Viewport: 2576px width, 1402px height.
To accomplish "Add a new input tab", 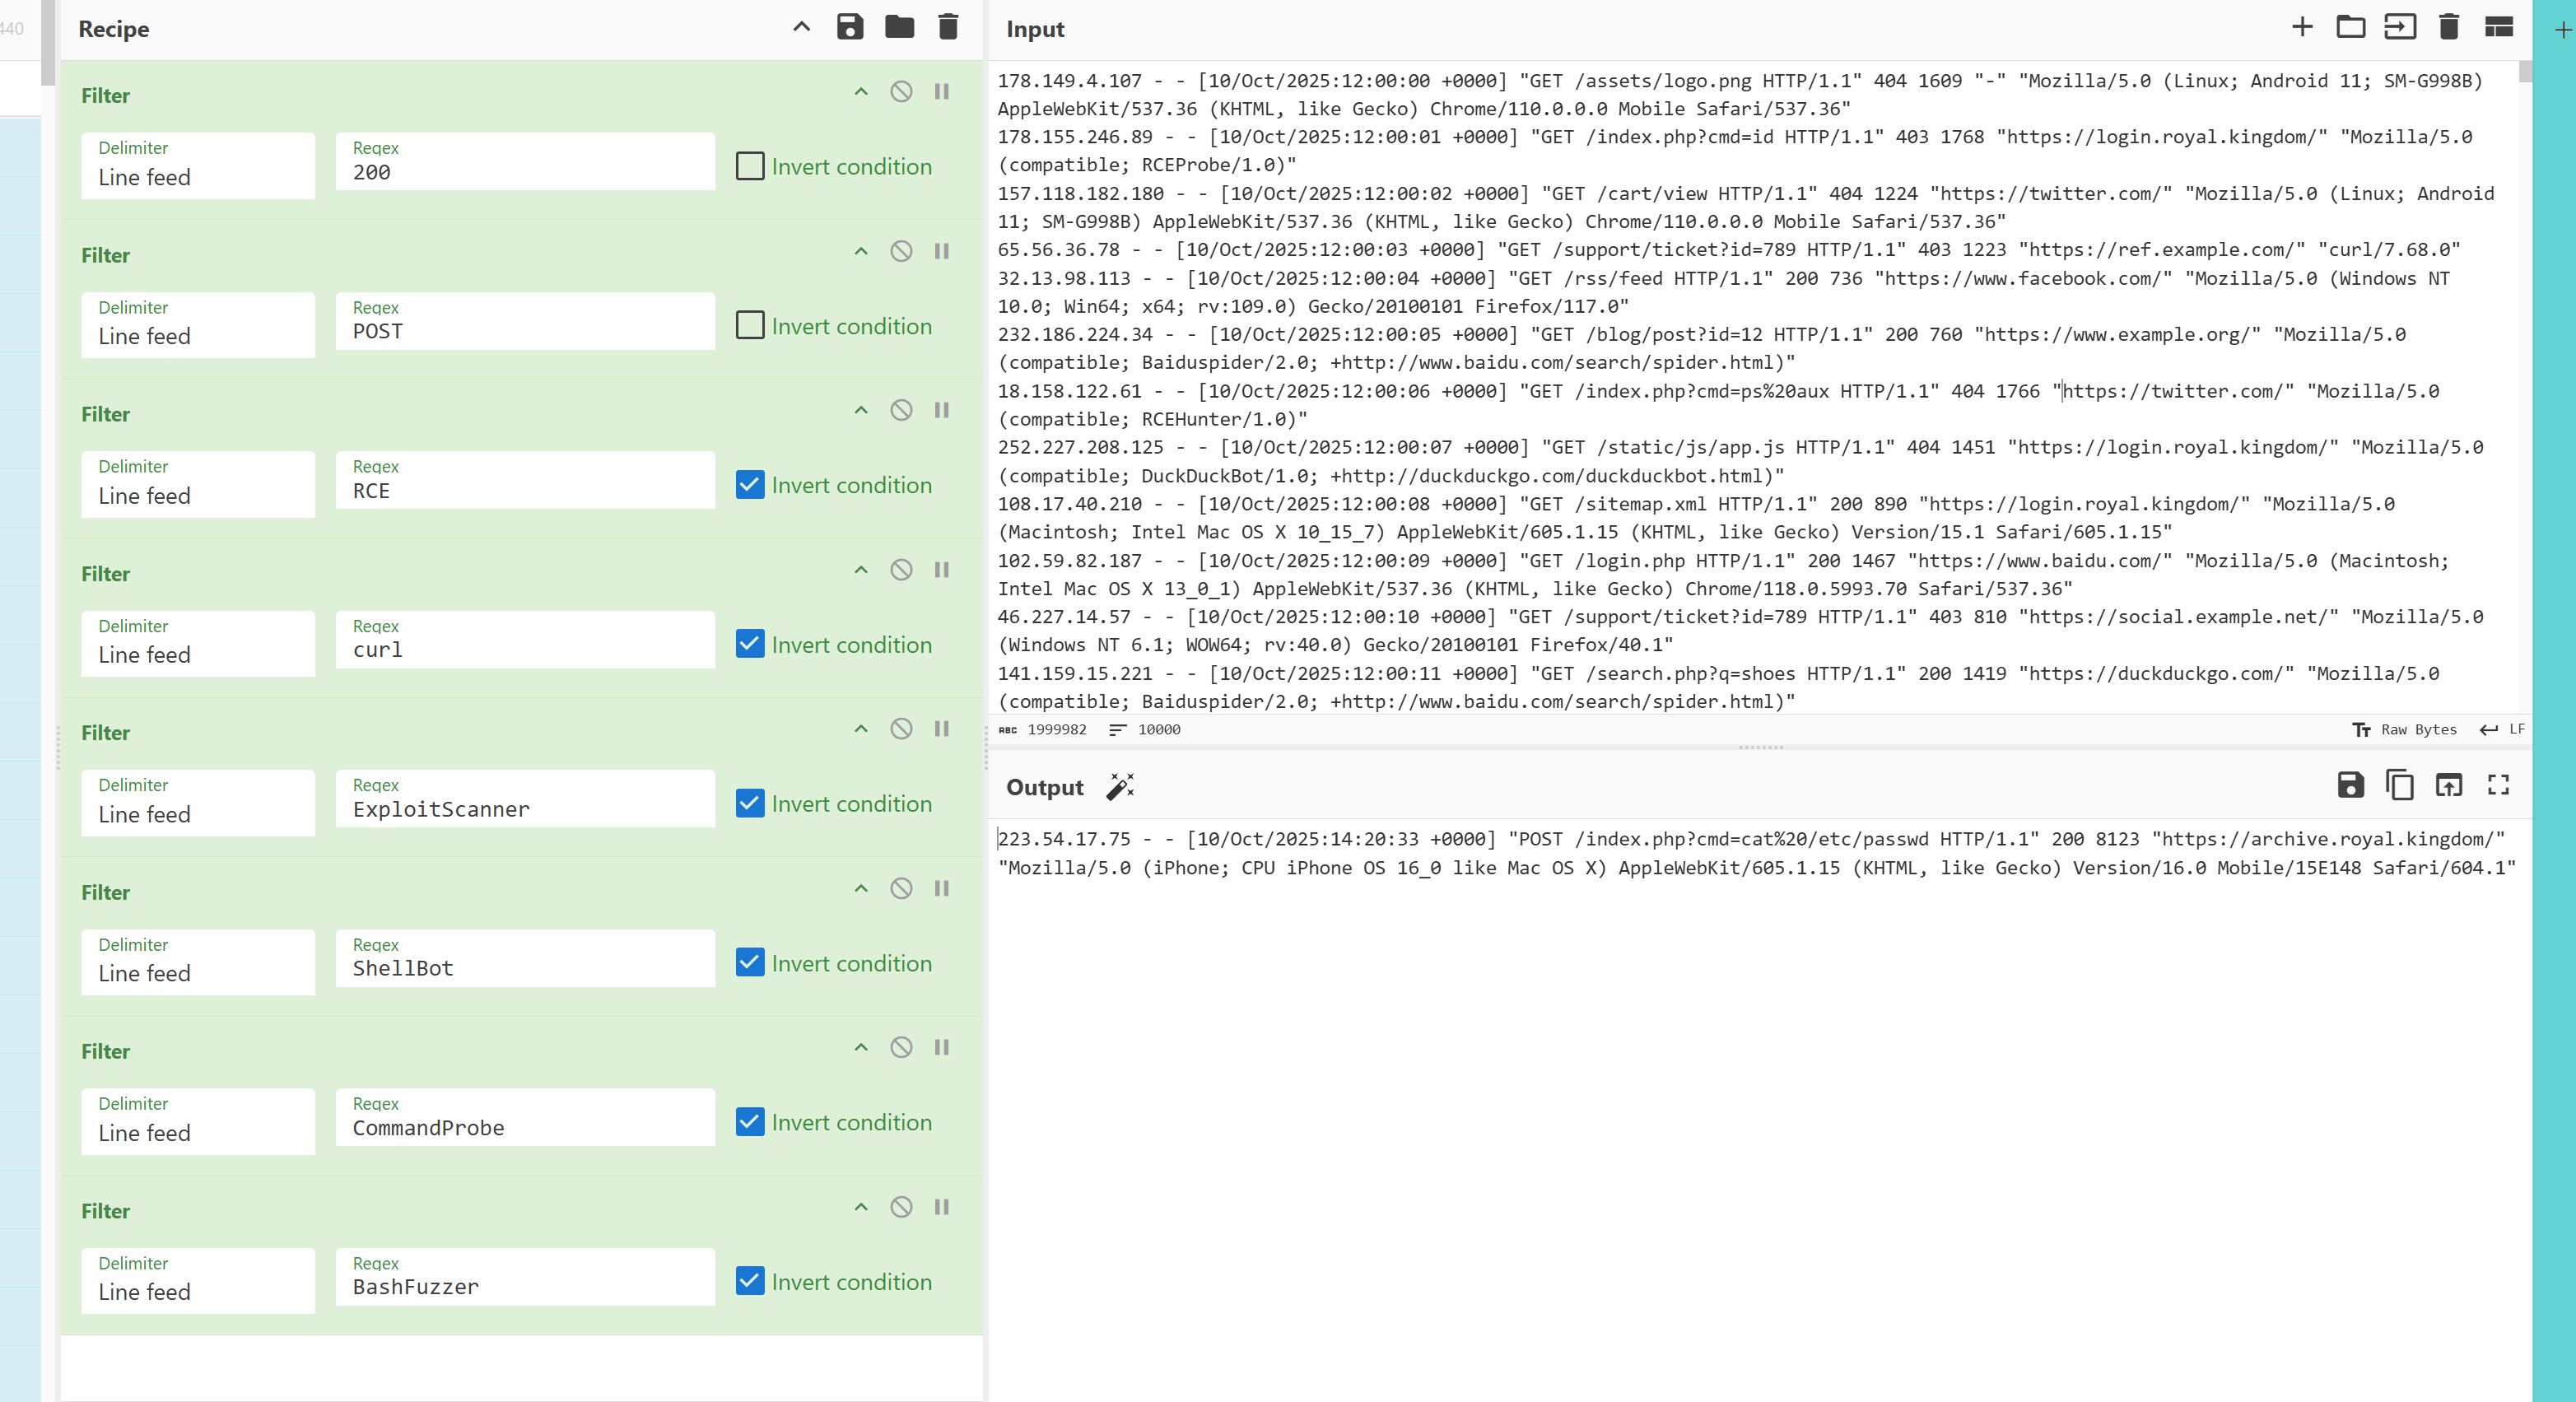I will tap(2302, 27).
